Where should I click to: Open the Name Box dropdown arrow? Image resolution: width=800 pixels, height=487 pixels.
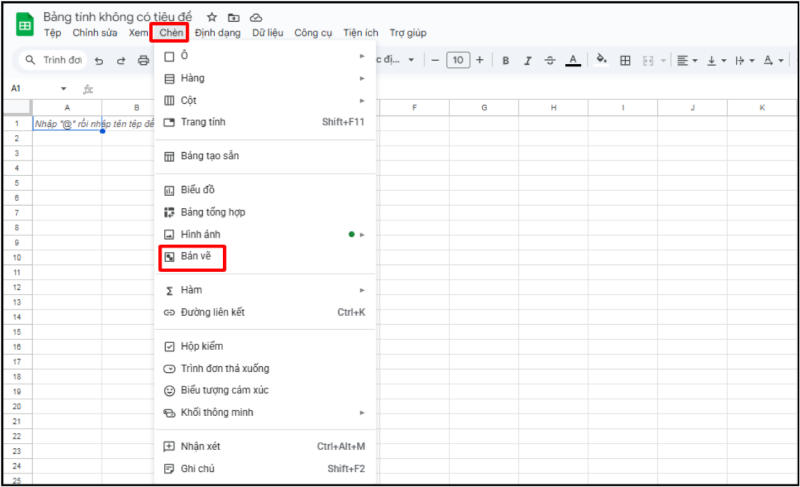pos(63,89)
